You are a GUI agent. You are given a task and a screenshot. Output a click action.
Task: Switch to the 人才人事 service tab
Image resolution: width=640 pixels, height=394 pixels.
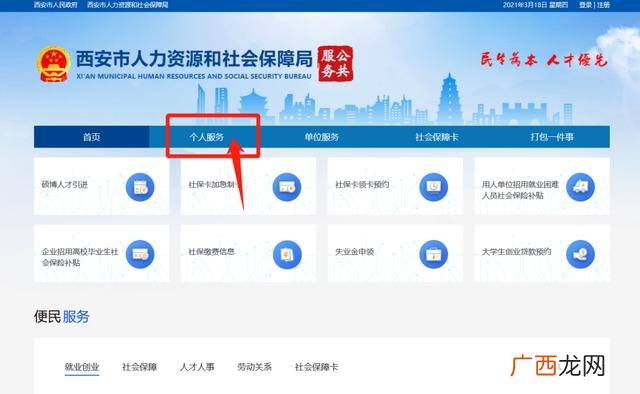(197, 367)
